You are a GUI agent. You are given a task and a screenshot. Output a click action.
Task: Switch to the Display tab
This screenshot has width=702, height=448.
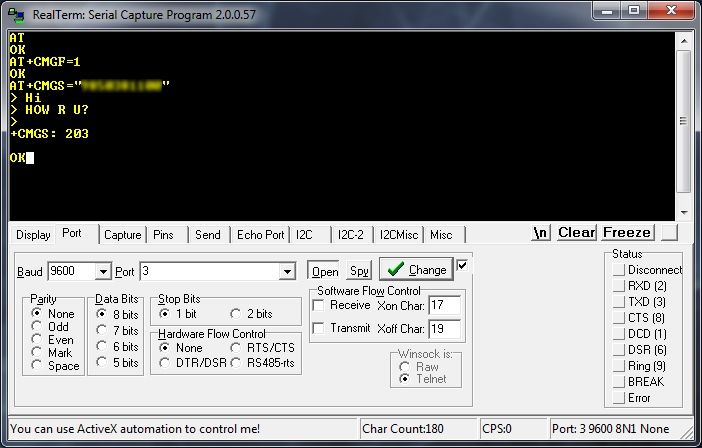(33, 235)
